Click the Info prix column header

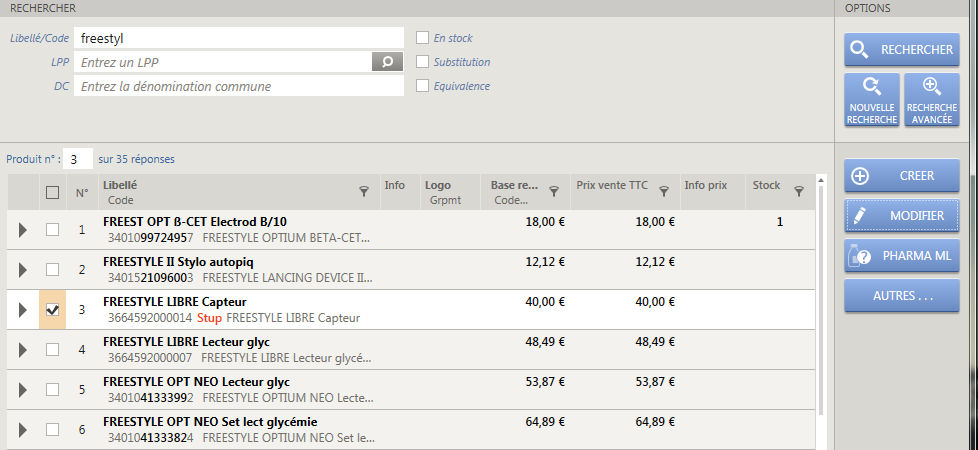pos(705,185)
